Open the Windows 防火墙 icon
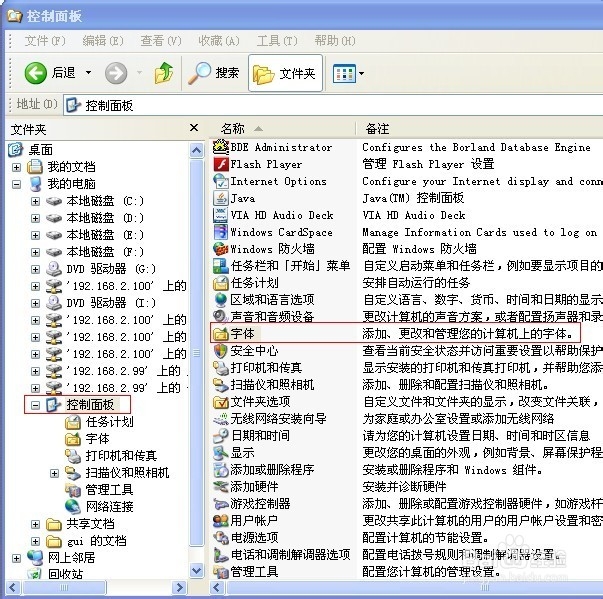The width and height of the screenshot is (603, 599). [x=221, y=249]
